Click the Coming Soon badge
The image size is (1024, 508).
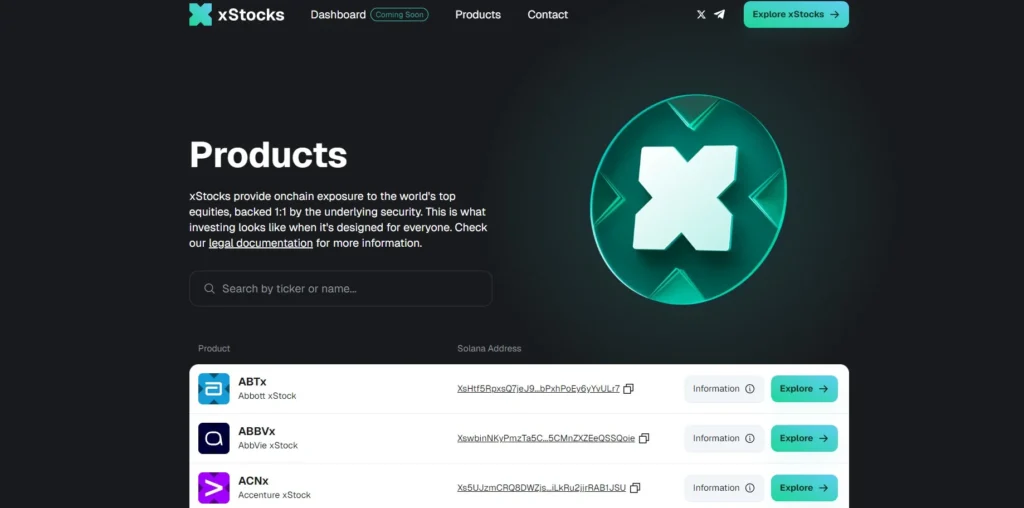coord(399,14)
